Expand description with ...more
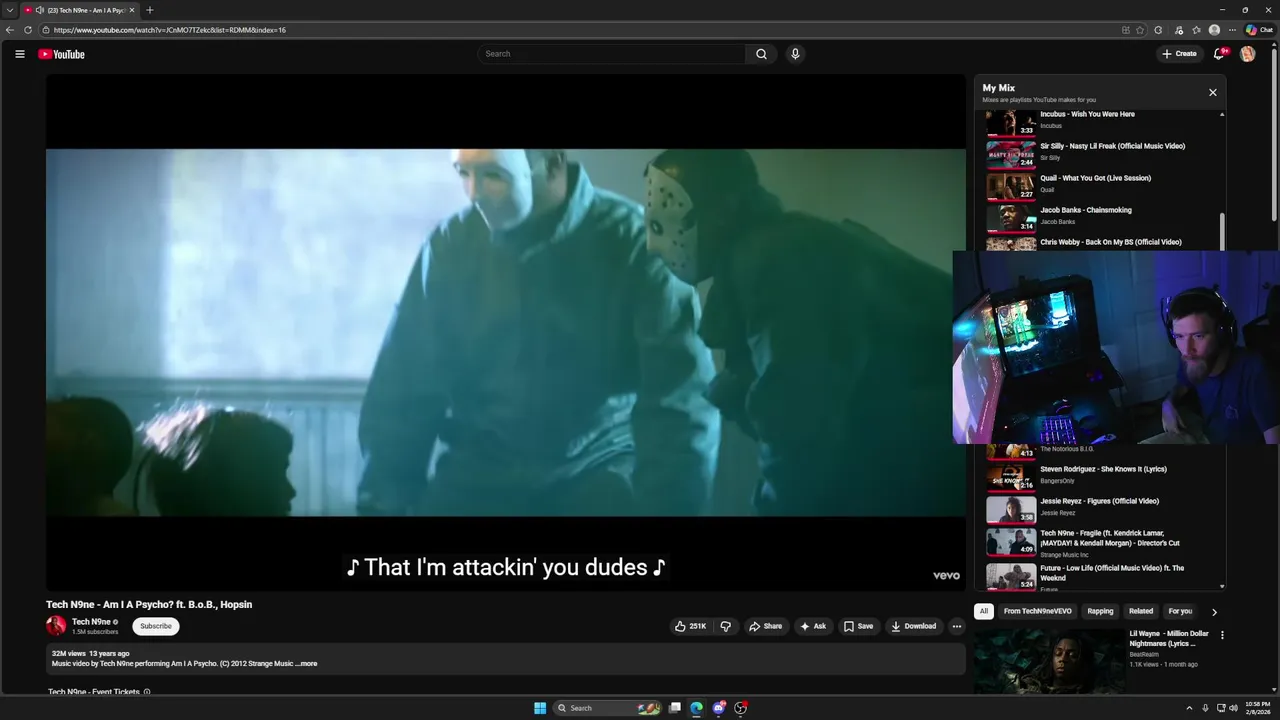The width and height of the screenshot is (1280, 720). click(x=307, y=663)
